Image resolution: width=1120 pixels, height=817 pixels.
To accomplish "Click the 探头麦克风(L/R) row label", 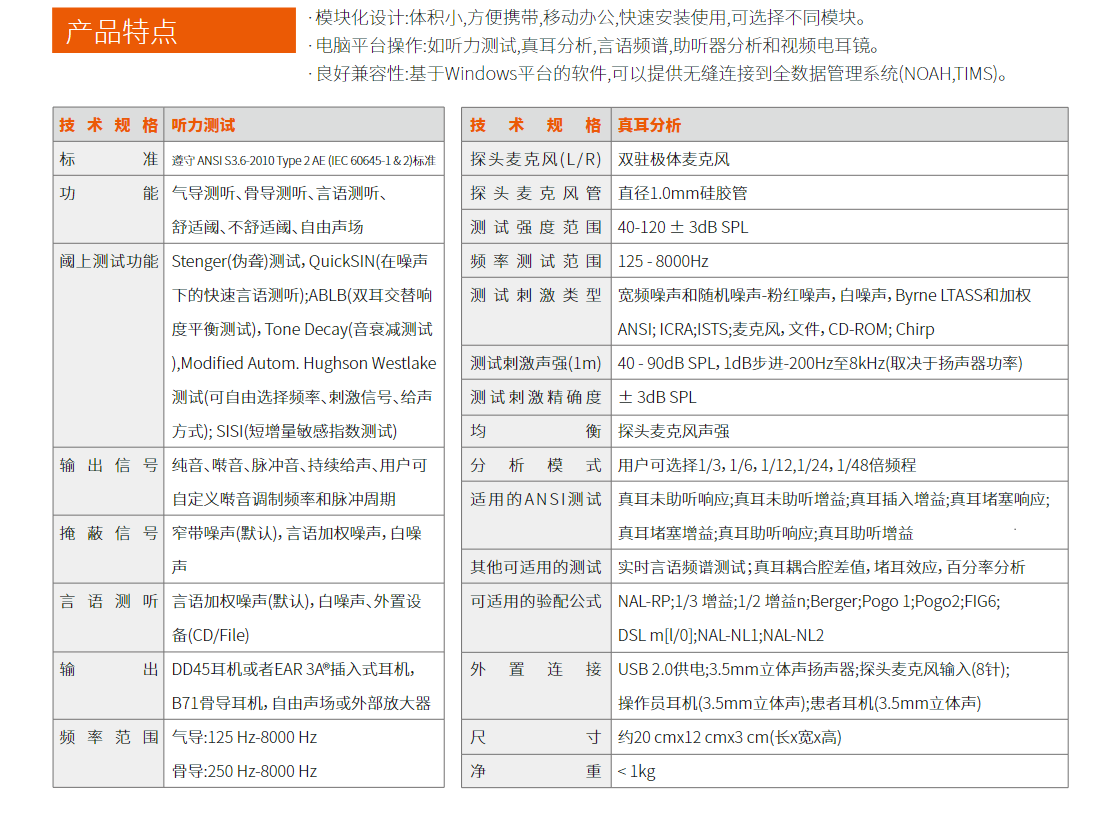I will (x=536, y=160).
